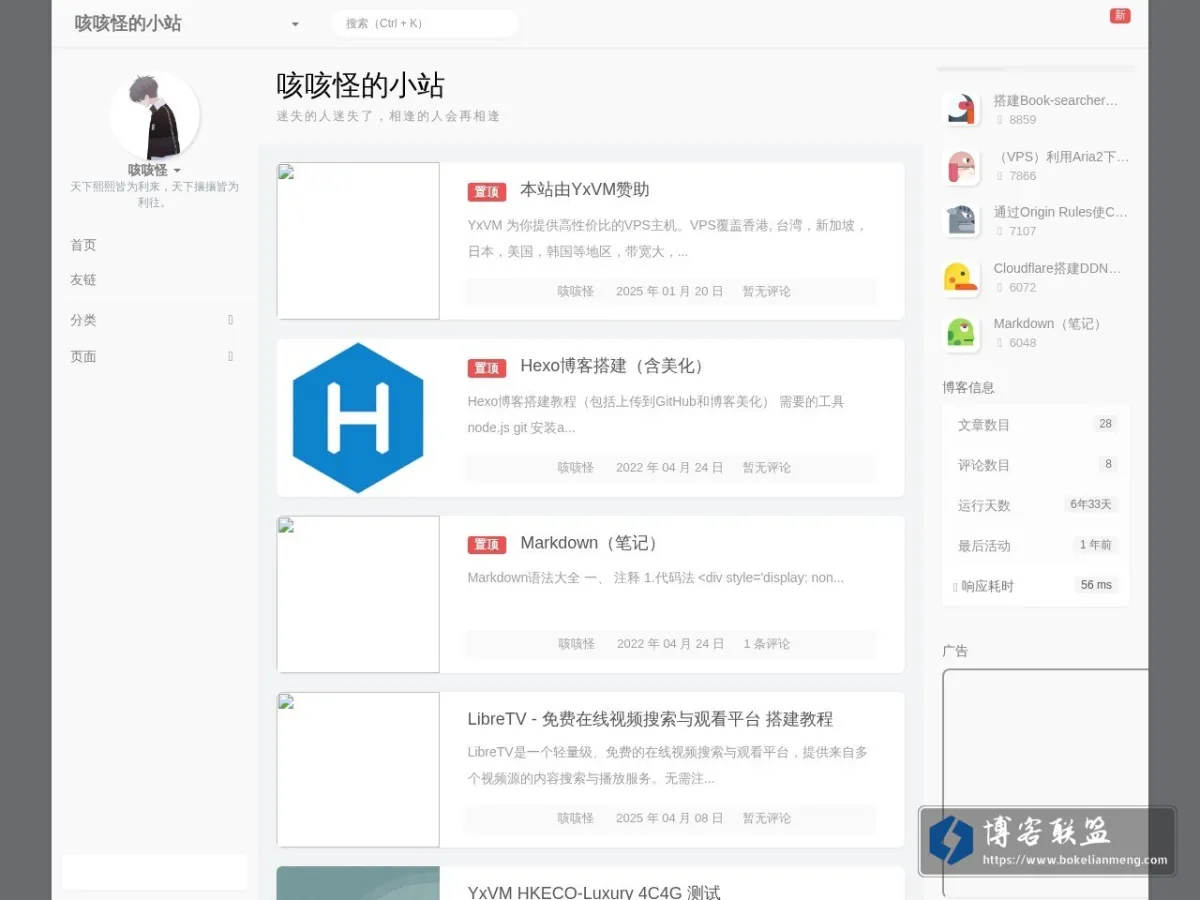Viewport: 1200px width, 900px height.
Task: Open the Markdown（笔记）post thumbnail
Action: pyautogui.click(x=358, y=594)
